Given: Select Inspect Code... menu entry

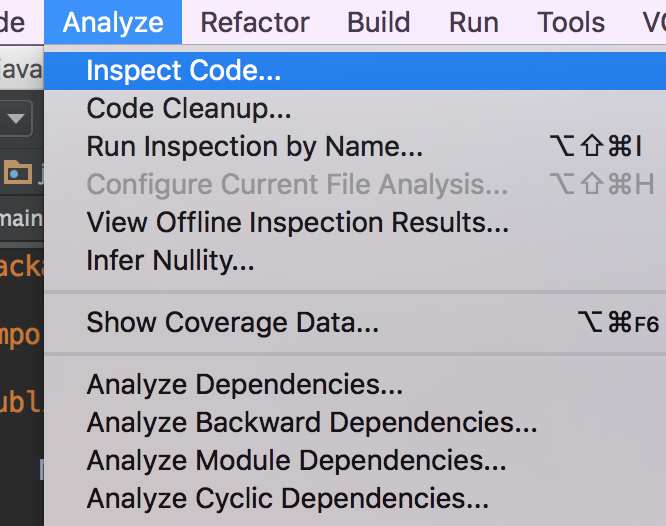Looking at the screenshot, I should 184,70.
